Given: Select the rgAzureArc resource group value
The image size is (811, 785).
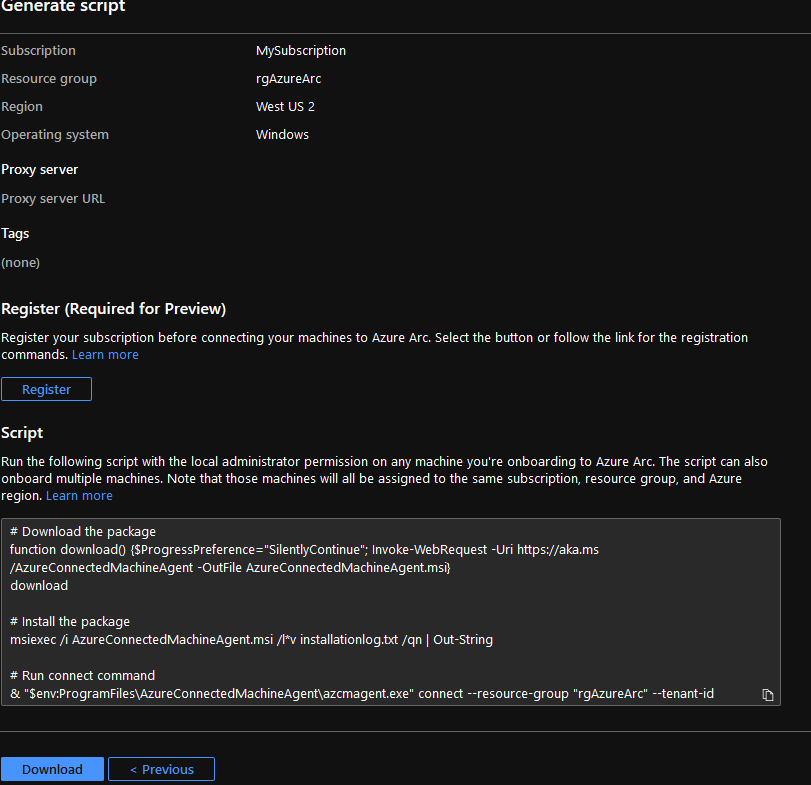Looking at the screenshot, I should [x=289, y=79].
